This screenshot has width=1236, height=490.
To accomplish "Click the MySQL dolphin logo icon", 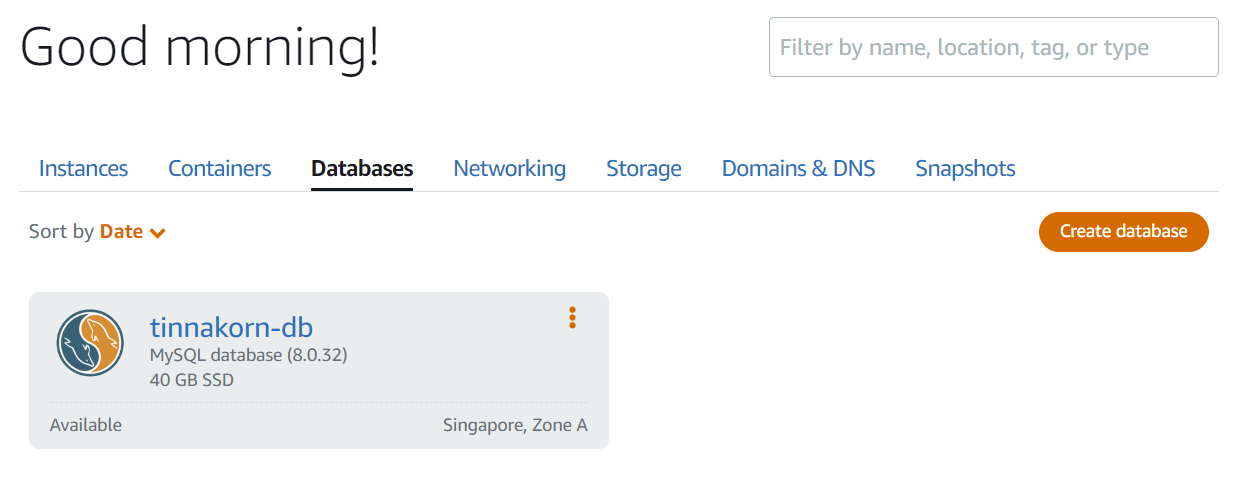I will coord(90,343).
